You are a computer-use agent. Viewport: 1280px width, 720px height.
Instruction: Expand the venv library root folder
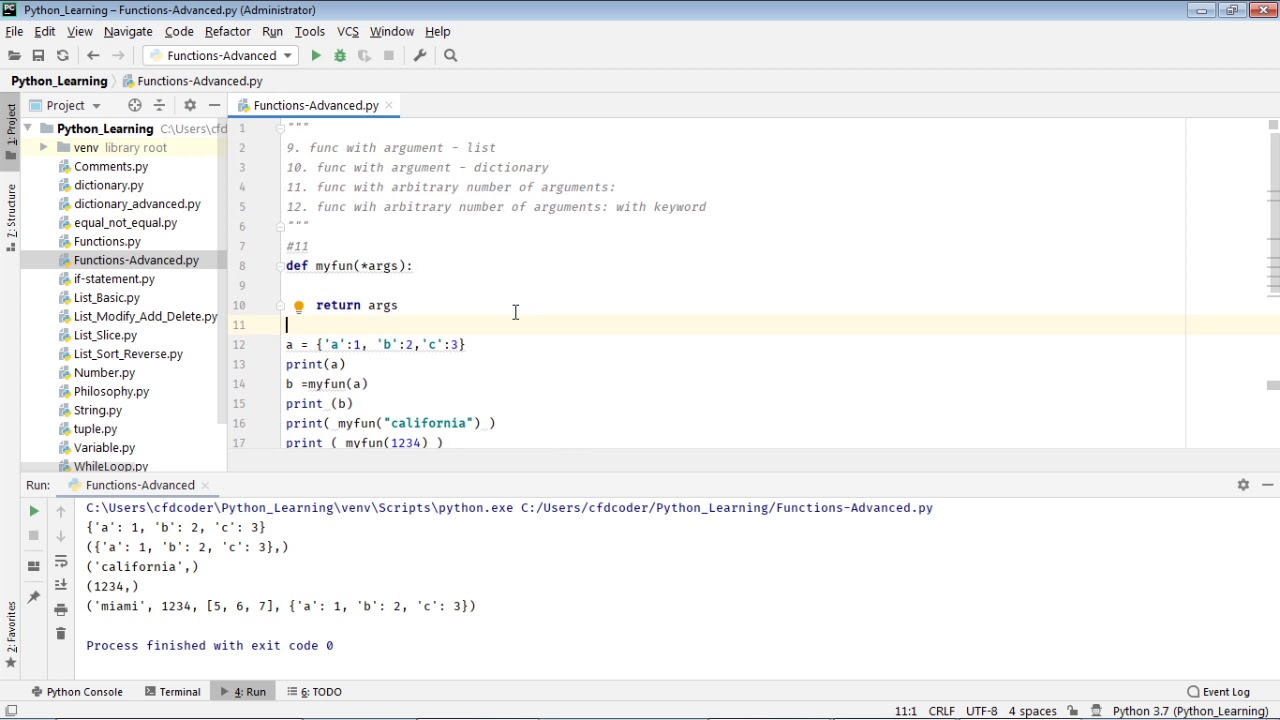click(x=44, y=148)
